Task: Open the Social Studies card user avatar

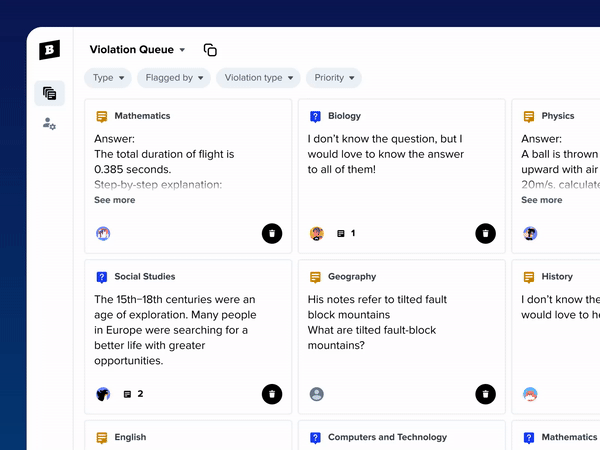Action: [103, 394]
